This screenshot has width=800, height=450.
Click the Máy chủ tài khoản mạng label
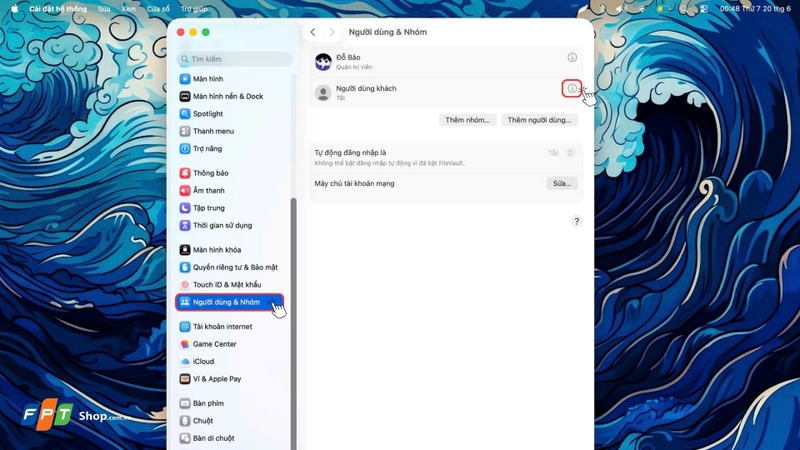354,183
